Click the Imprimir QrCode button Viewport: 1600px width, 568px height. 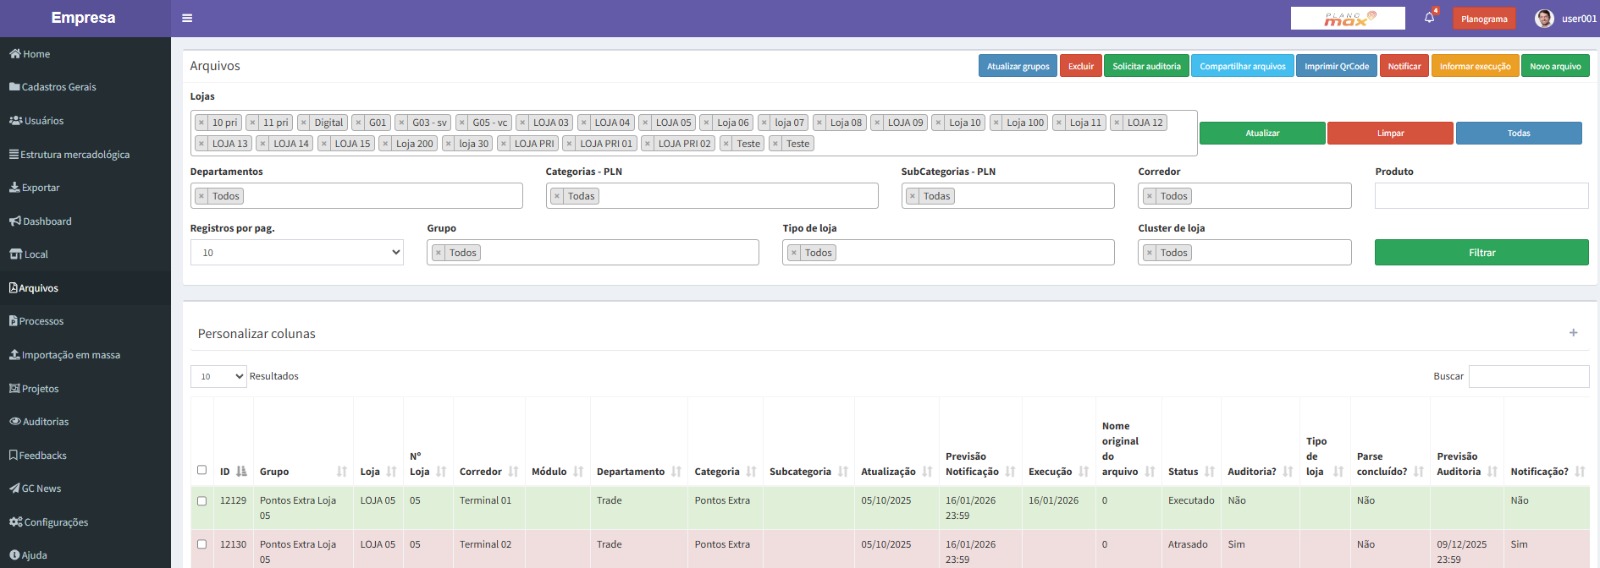[x=1337, y=66]
